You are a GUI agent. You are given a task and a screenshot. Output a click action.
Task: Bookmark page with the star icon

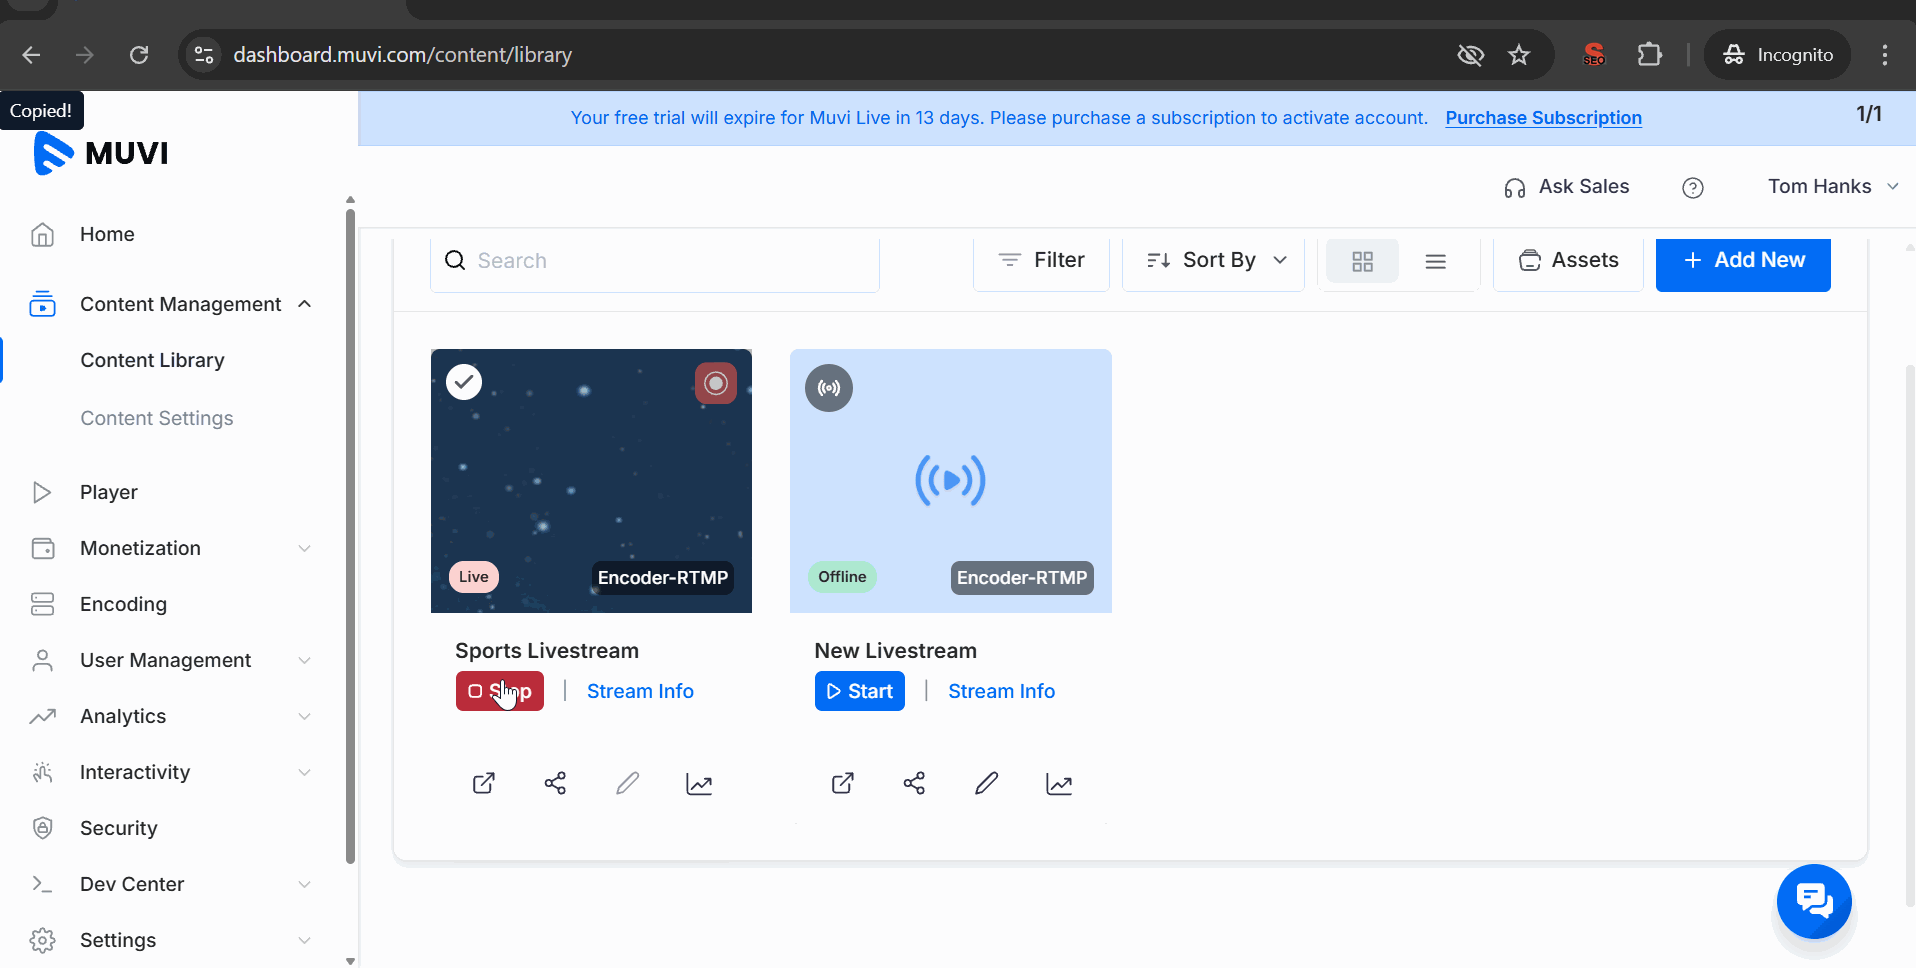click(x=1519, y=55)
